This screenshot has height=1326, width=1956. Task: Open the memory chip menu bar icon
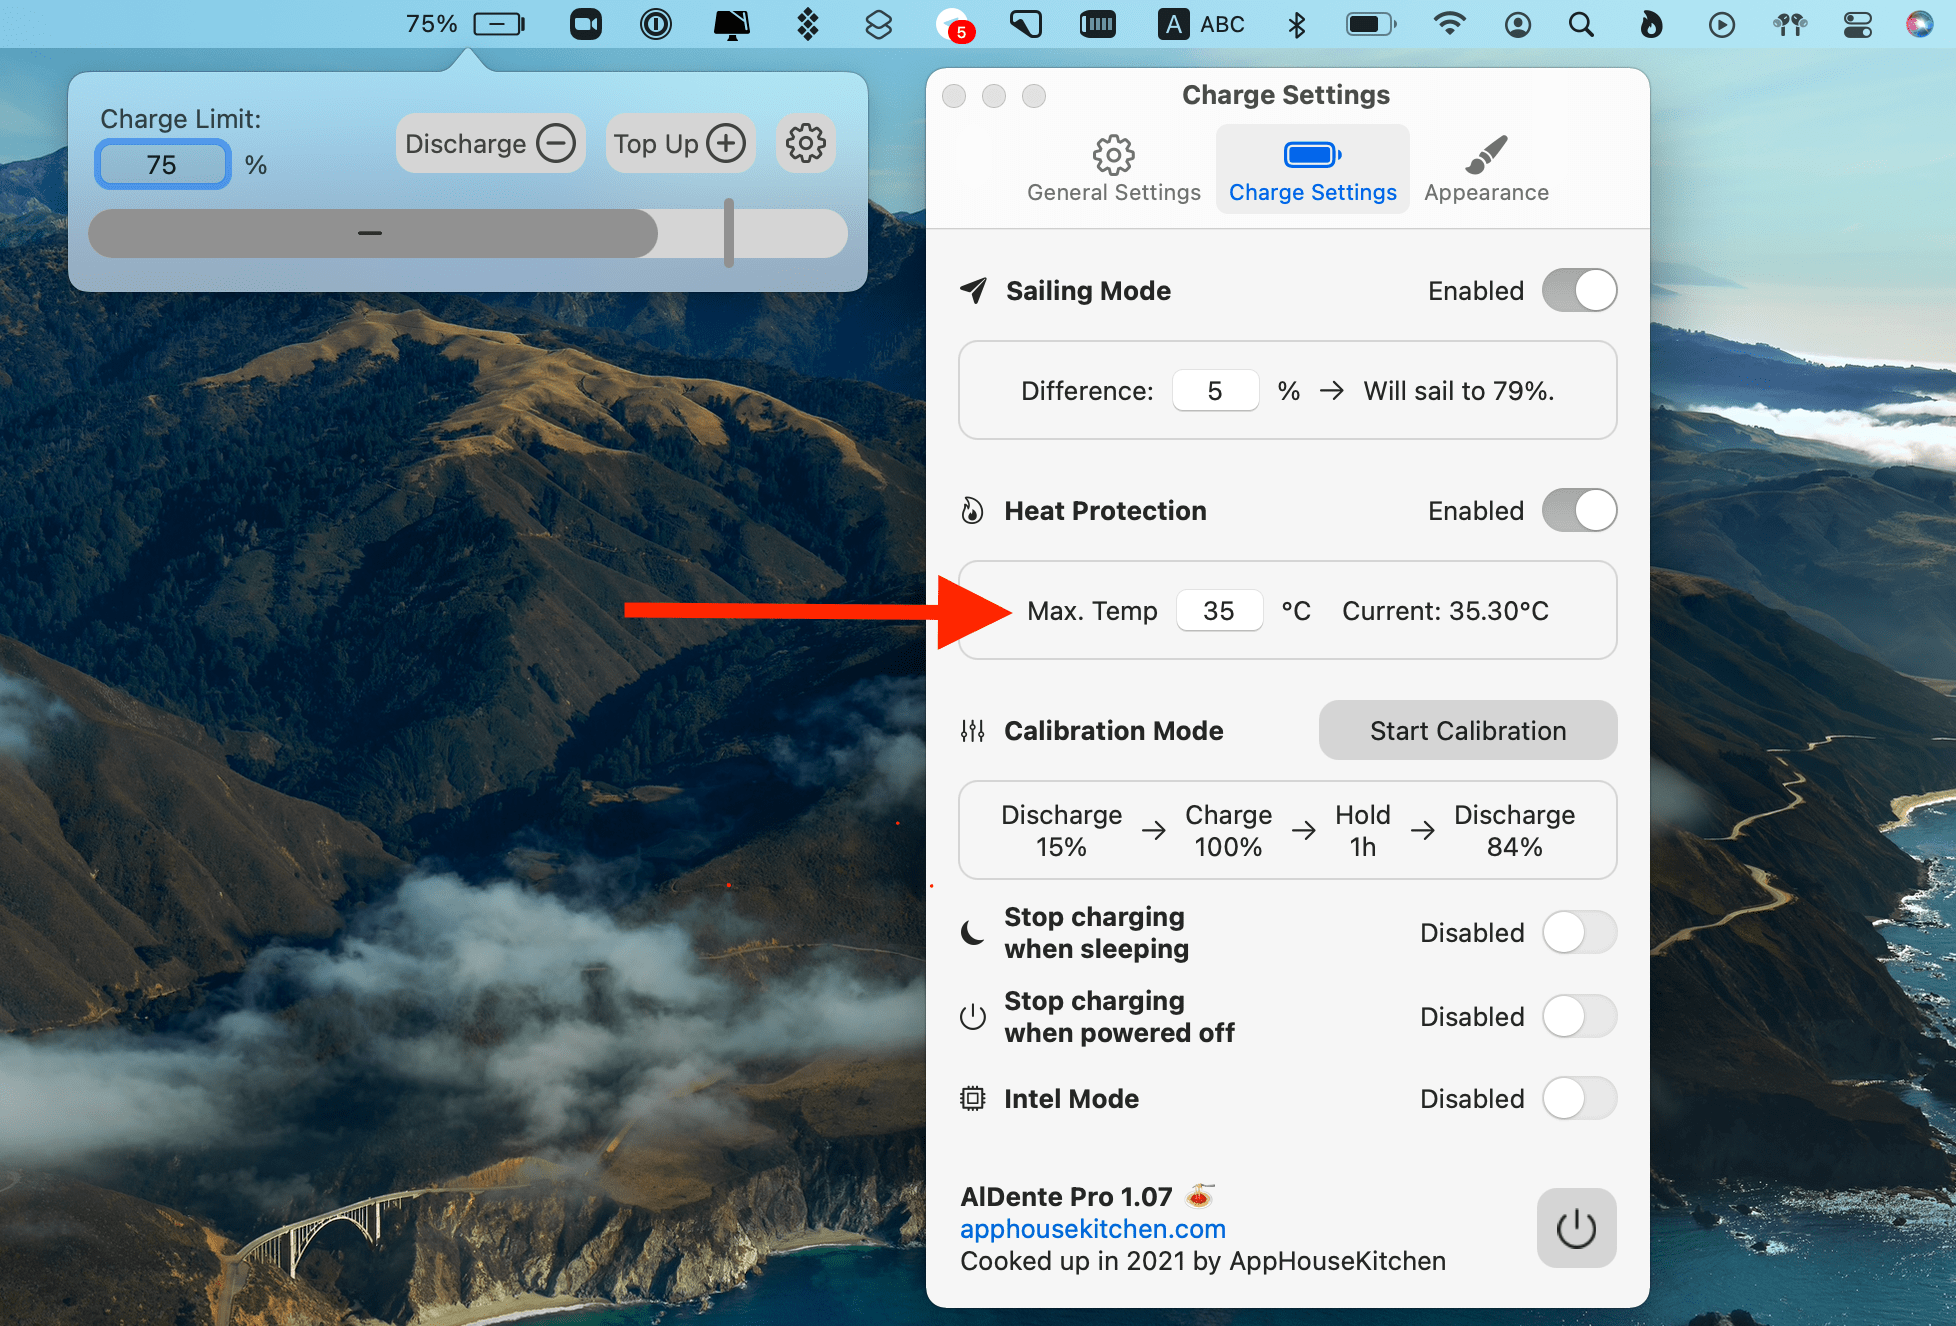click(x=1098, y=24)
